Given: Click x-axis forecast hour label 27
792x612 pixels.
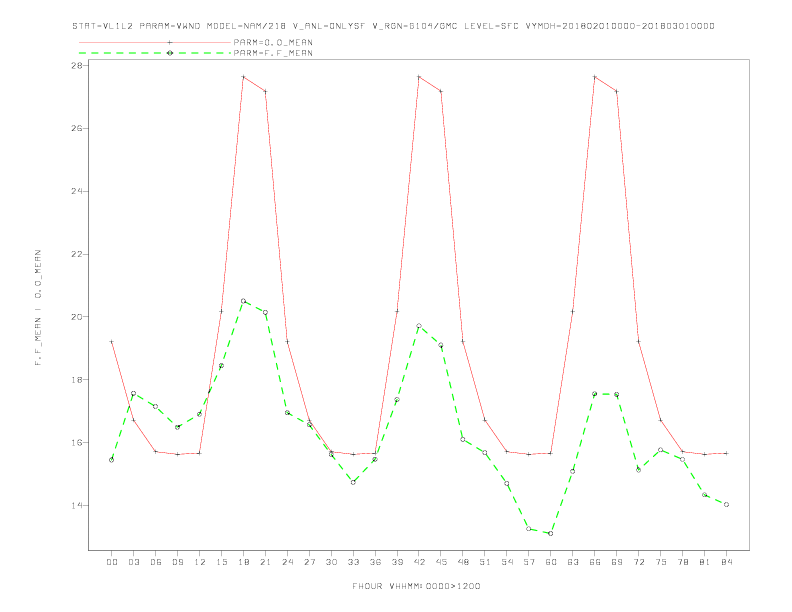Looking at the screenshot, I should (309, 562).
